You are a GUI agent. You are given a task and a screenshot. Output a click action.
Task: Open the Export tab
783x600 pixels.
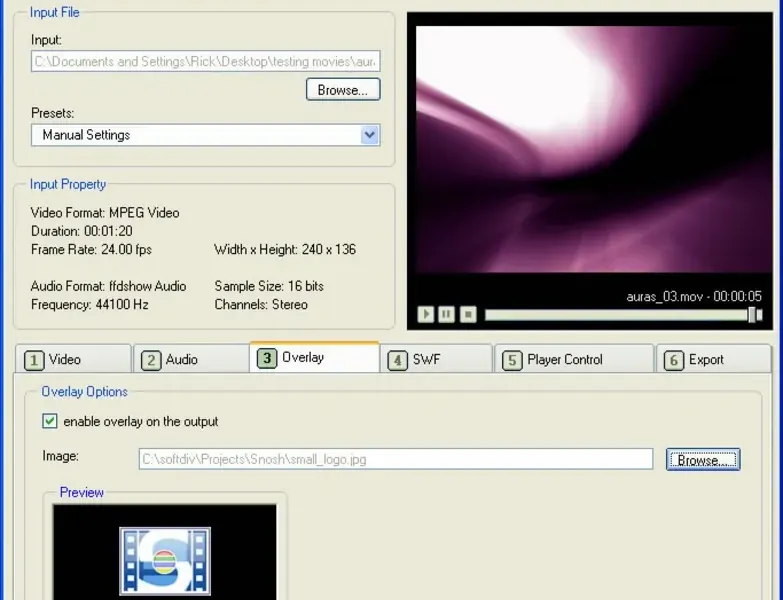pos(714,359)
